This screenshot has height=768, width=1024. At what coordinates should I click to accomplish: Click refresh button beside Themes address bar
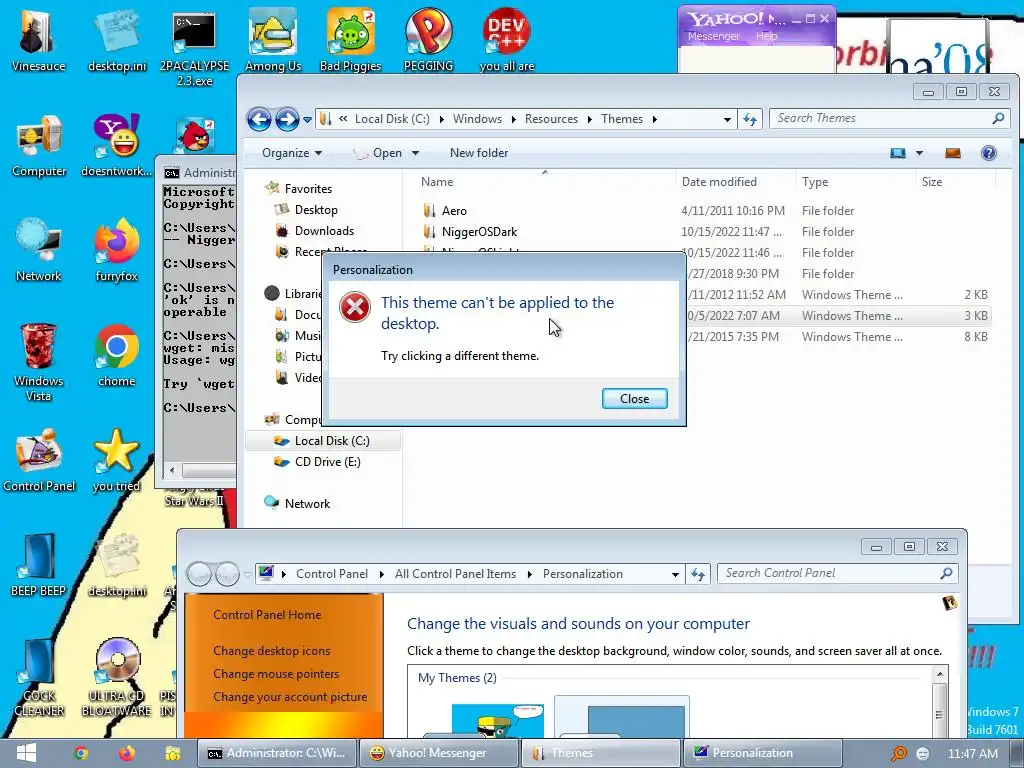click(x=750, y=119)
